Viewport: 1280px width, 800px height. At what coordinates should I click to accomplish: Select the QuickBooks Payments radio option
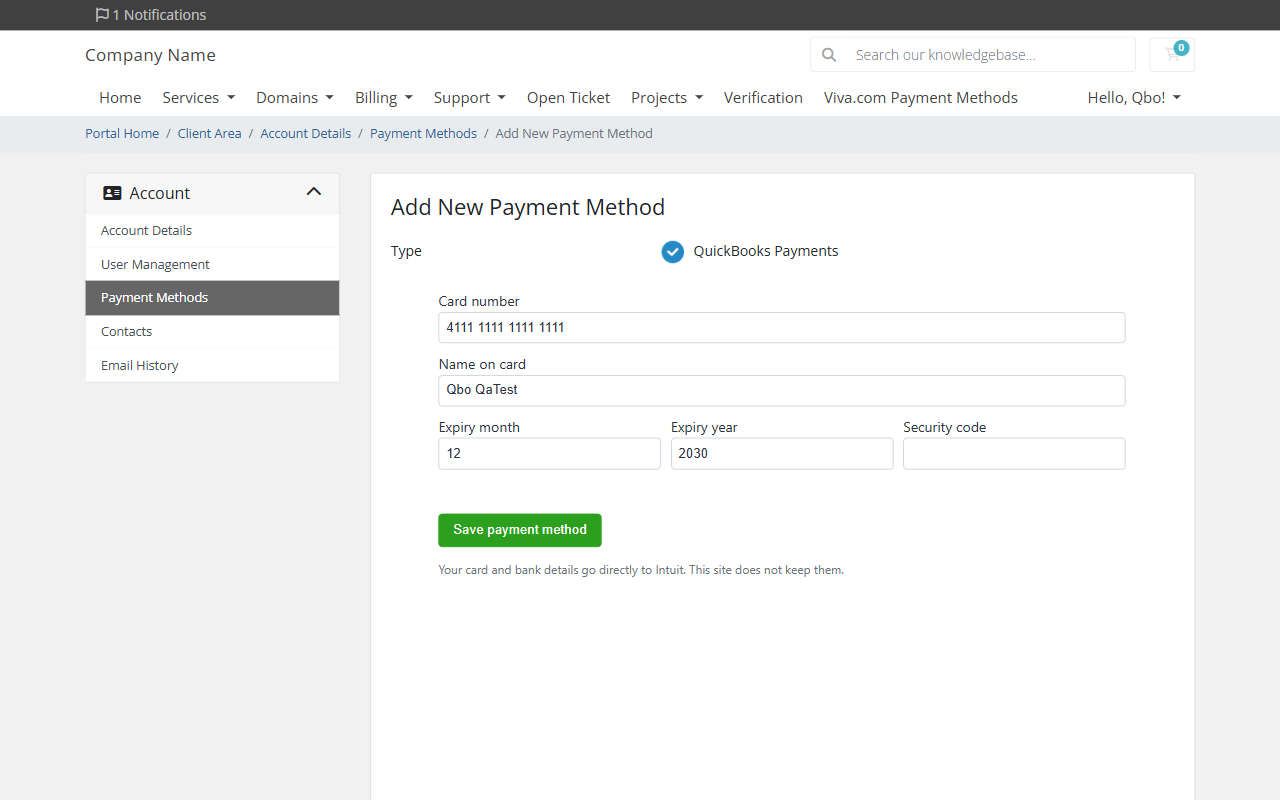672,252
